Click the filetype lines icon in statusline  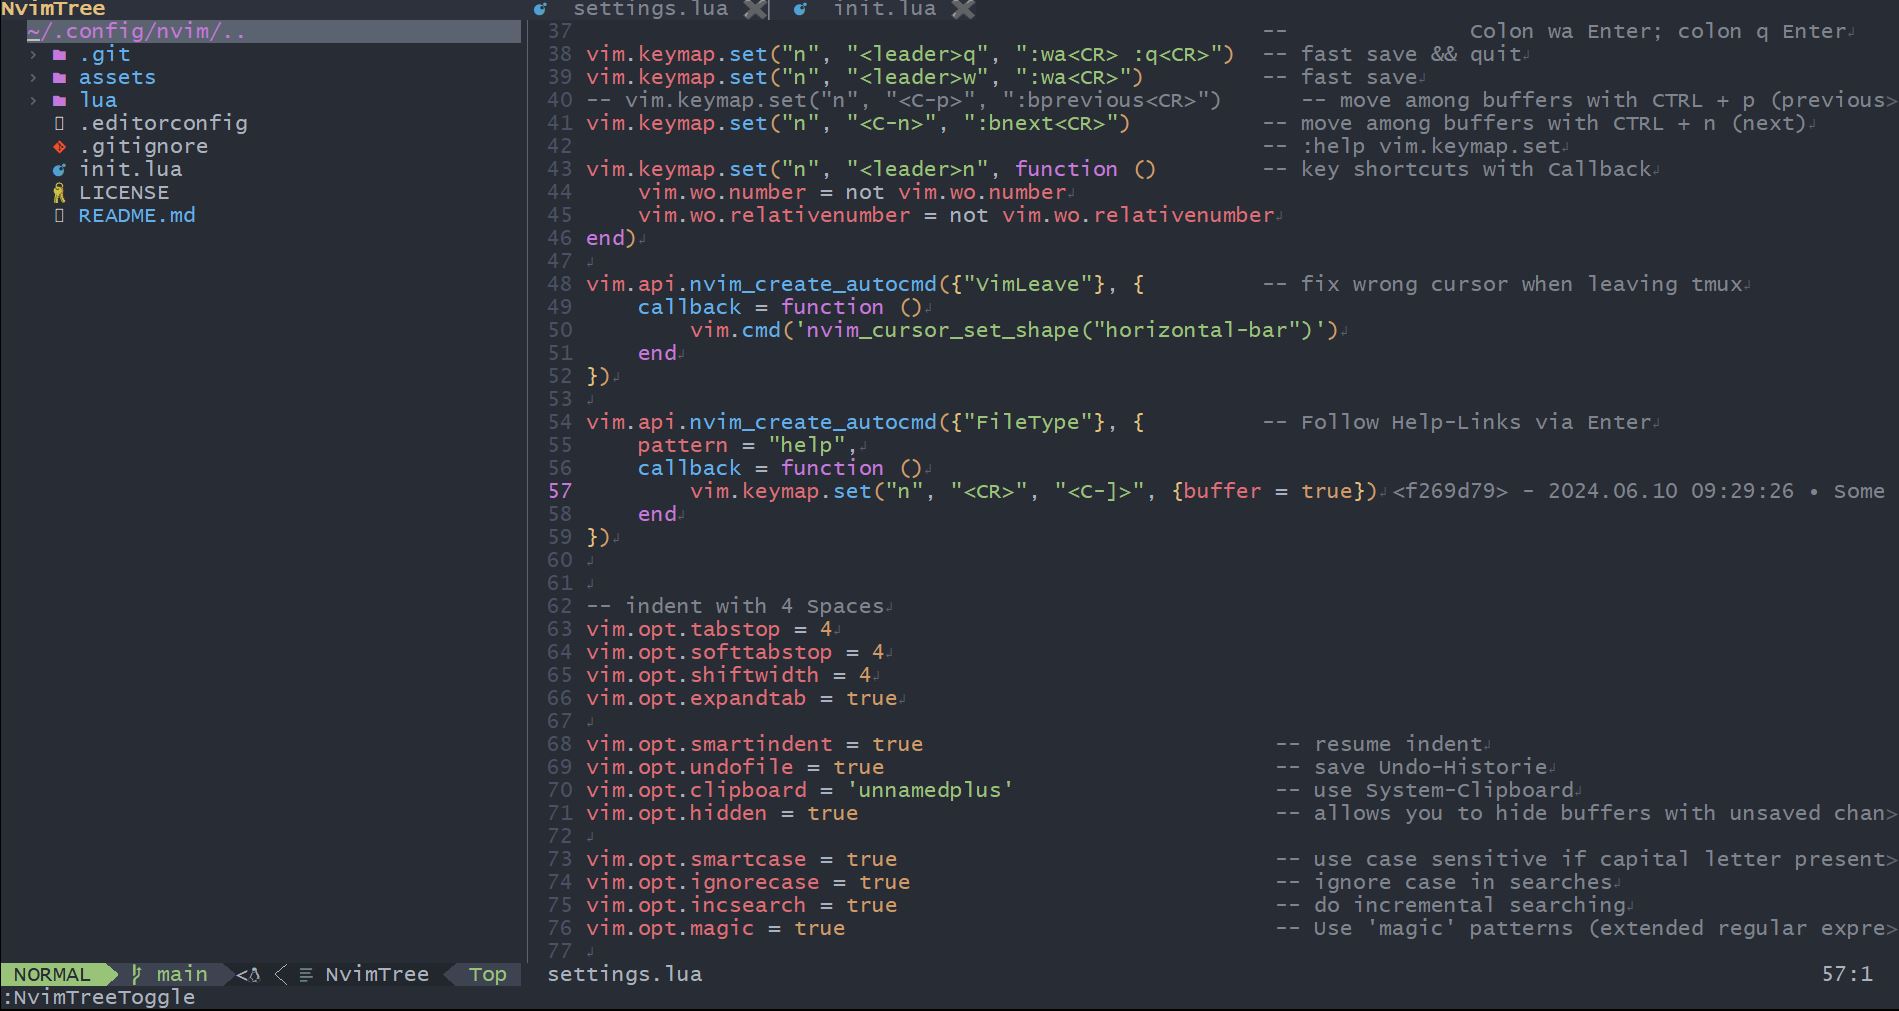click(x=306, y=975)
